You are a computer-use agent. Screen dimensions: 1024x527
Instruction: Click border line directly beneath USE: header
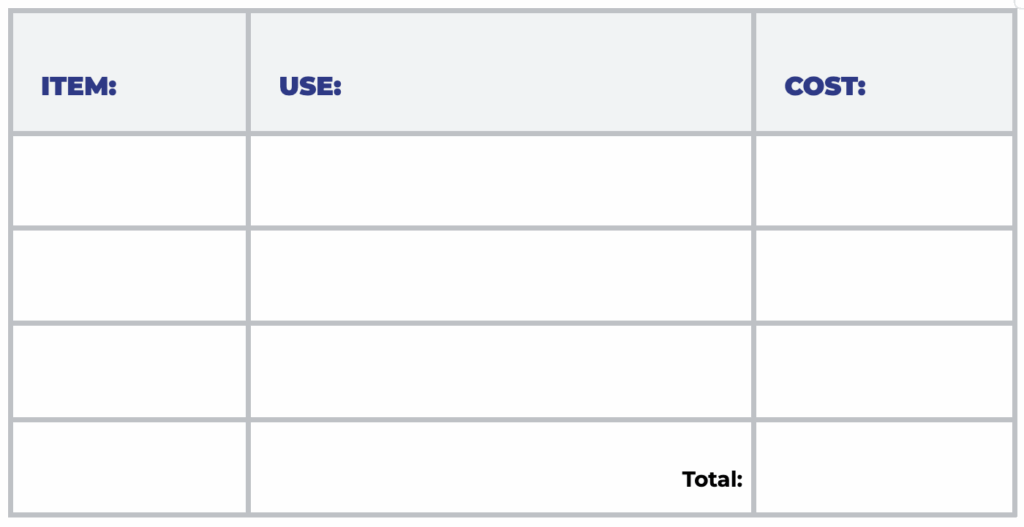pyautogui.click(x=500, y=133)
